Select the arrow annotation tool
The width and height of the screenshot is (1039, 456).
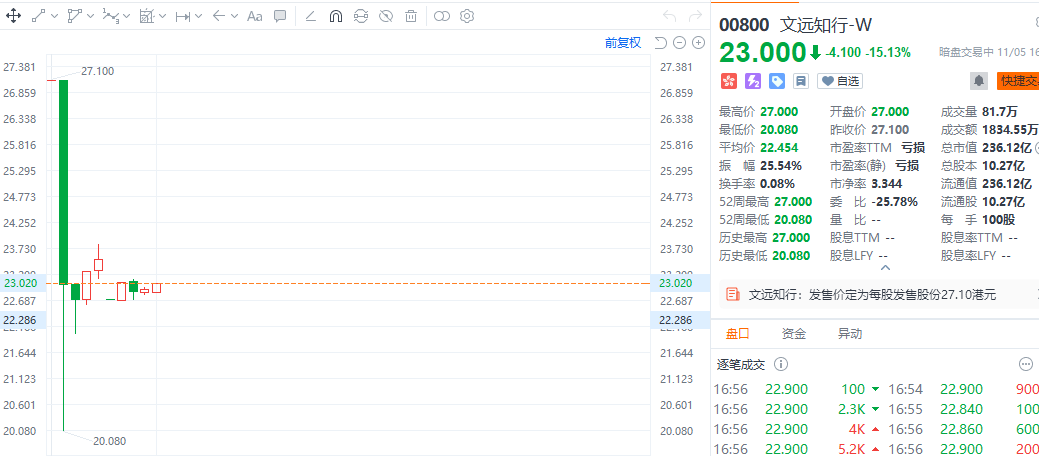pyautogui.click(x=219, y=17)
